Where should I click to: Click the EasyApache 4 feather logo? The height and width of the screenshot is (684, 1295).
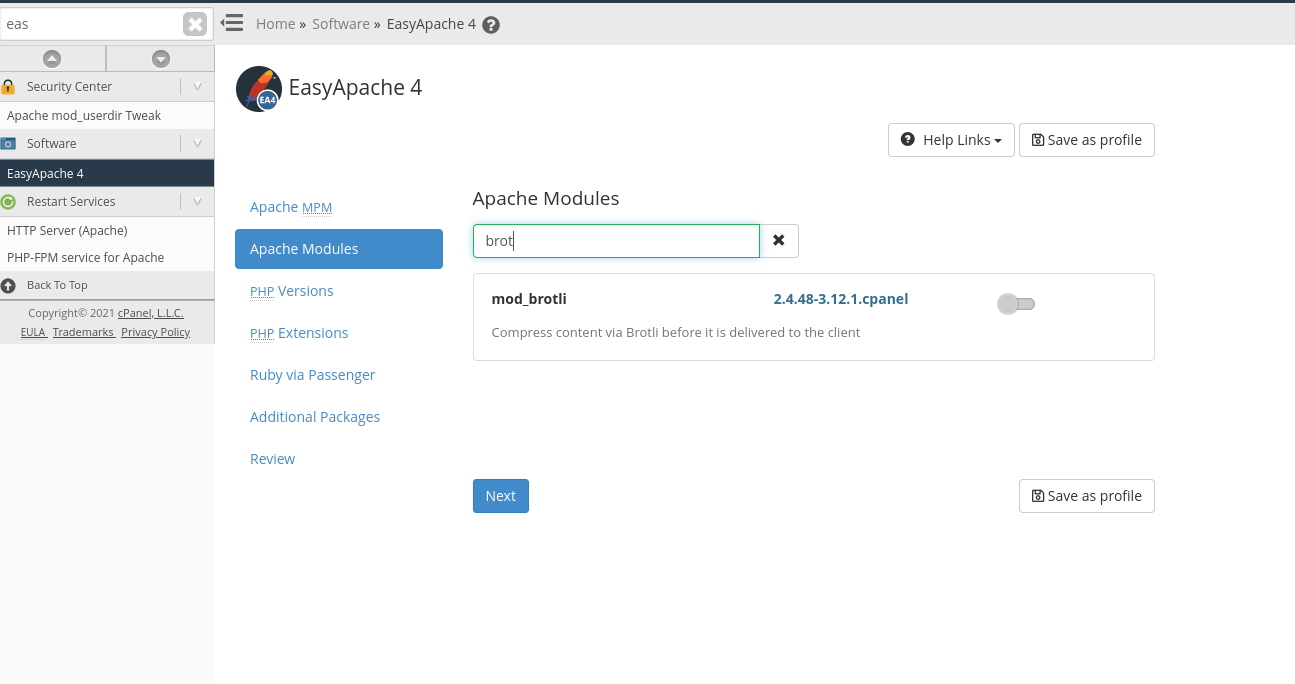tap(258, 88)
